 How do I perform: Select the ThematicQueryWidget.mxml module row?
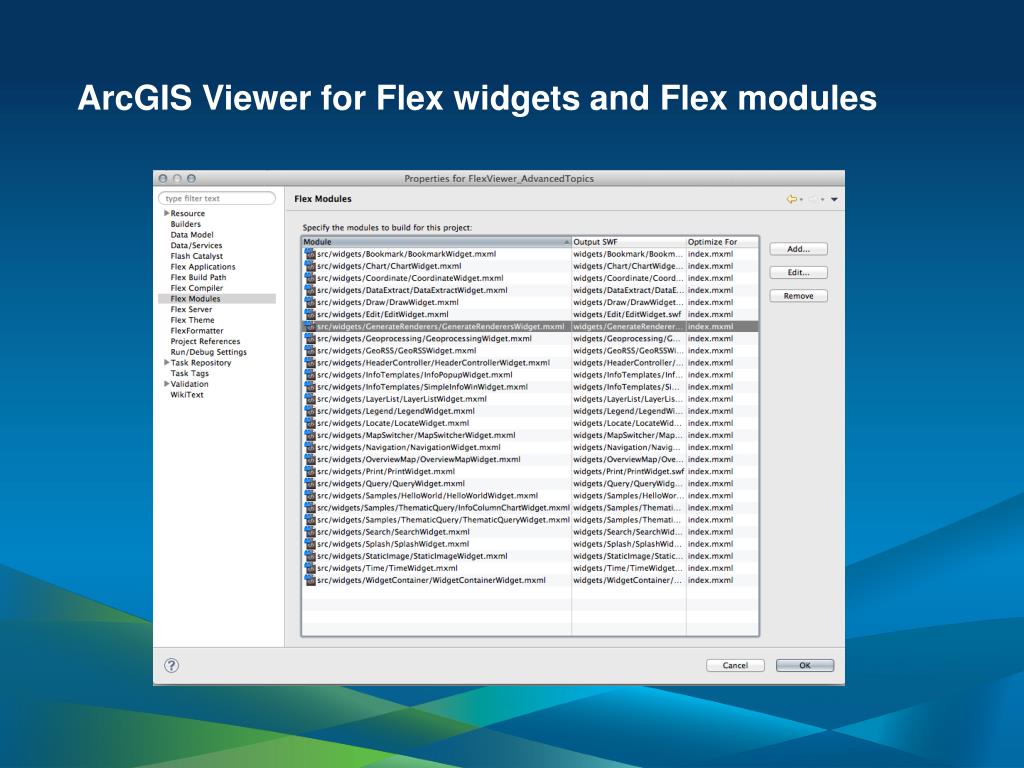(x=530, y=520)
